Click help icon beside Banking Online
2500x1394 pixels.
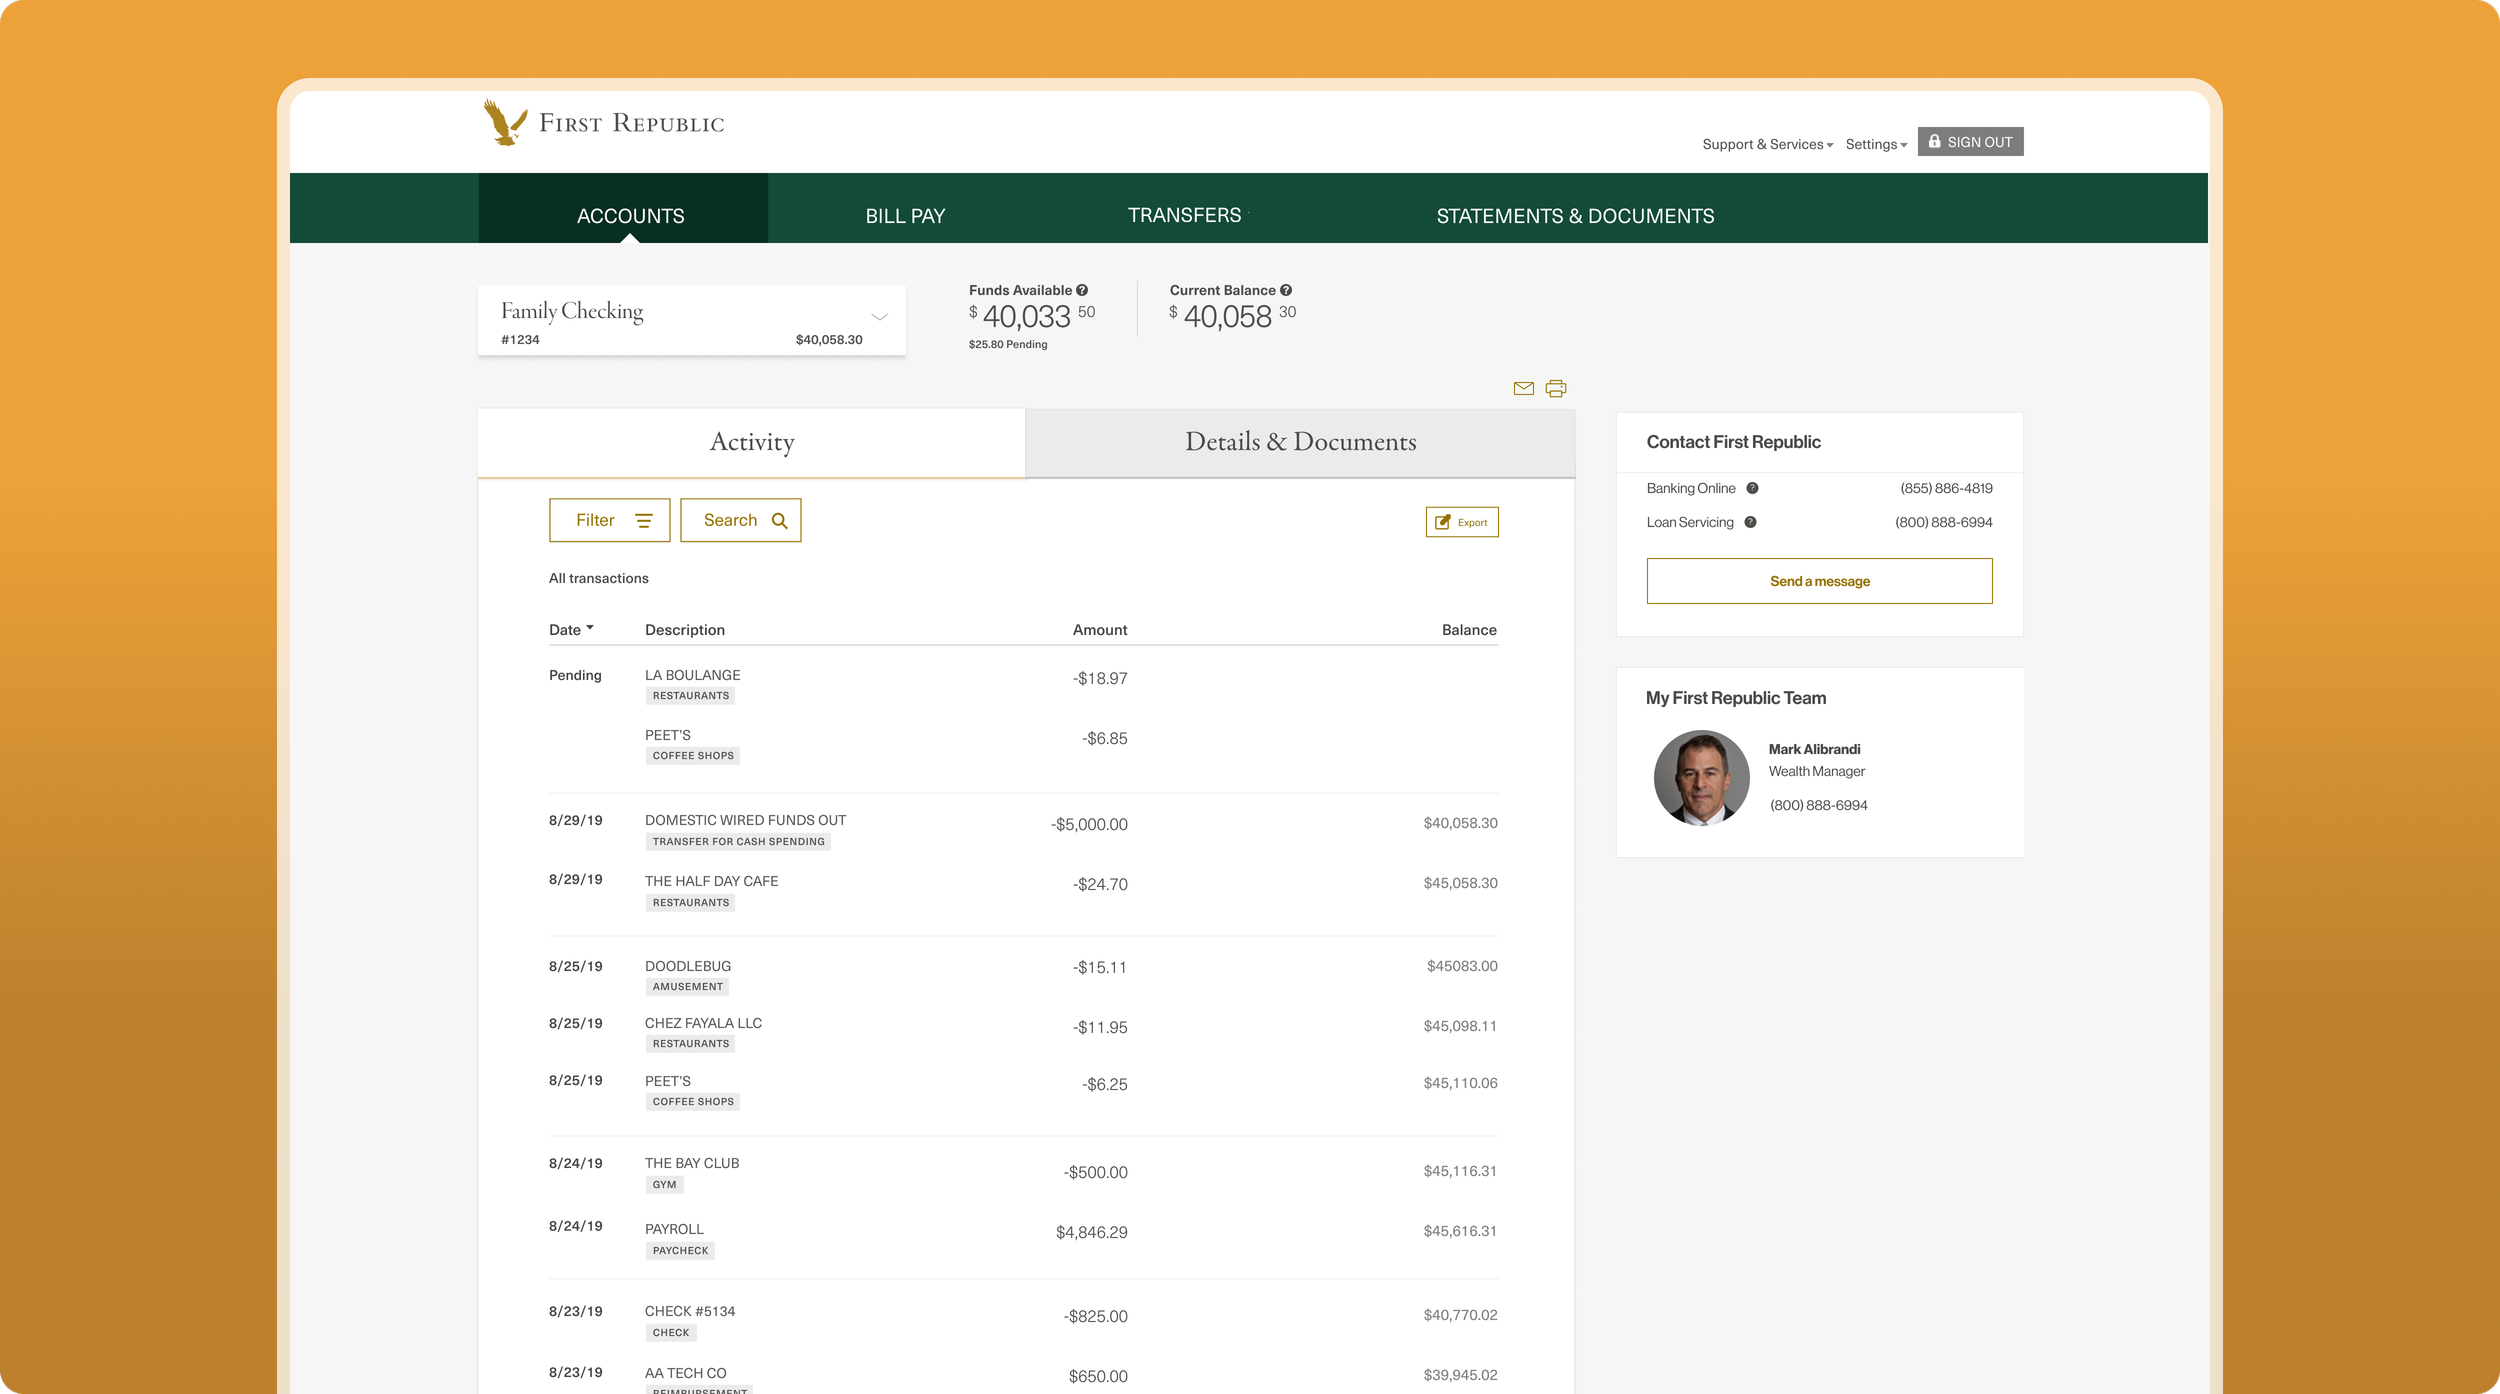click(1752, 489)
